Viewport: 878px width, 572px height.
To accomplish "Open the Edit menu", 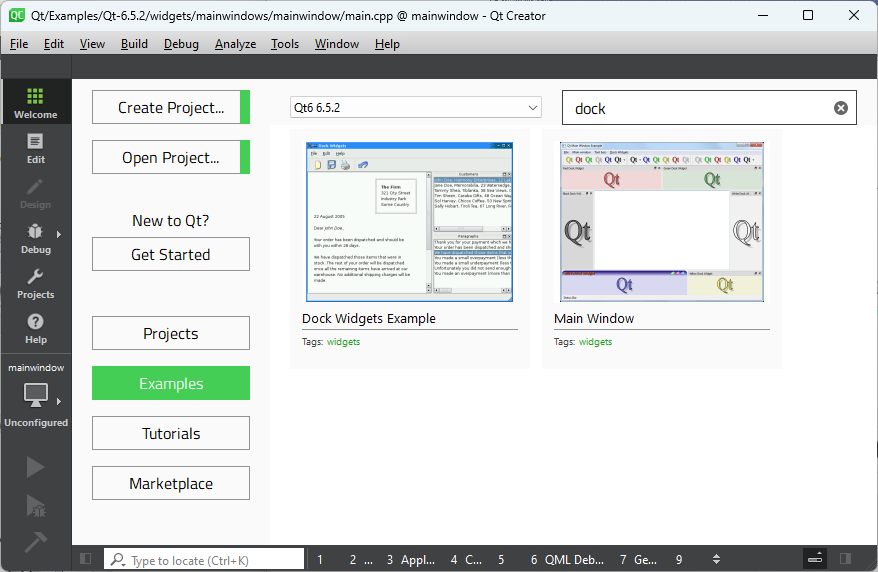I will click(x=54, y=44).
